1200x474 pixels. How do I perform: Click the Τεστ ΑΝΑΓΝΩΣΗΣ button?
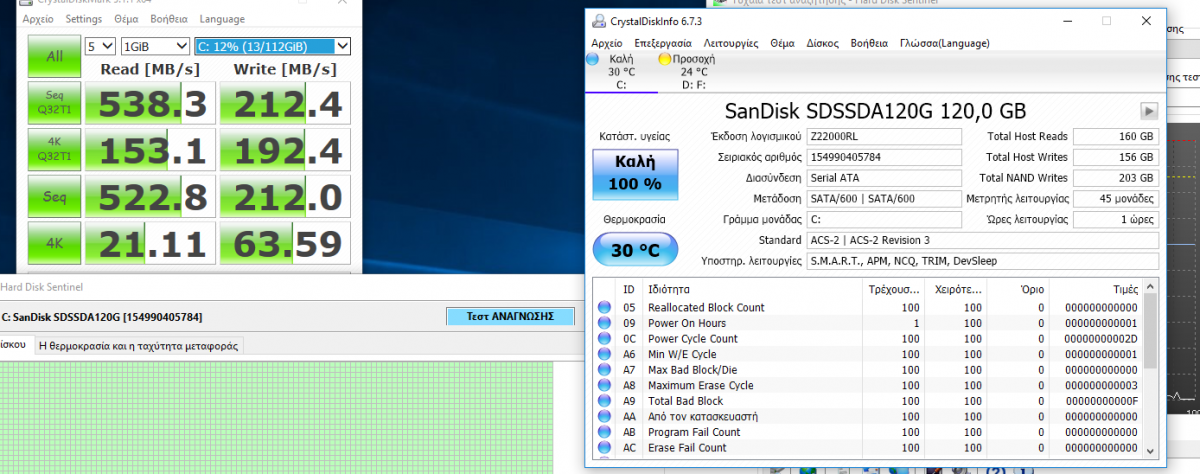coord(511,317)
